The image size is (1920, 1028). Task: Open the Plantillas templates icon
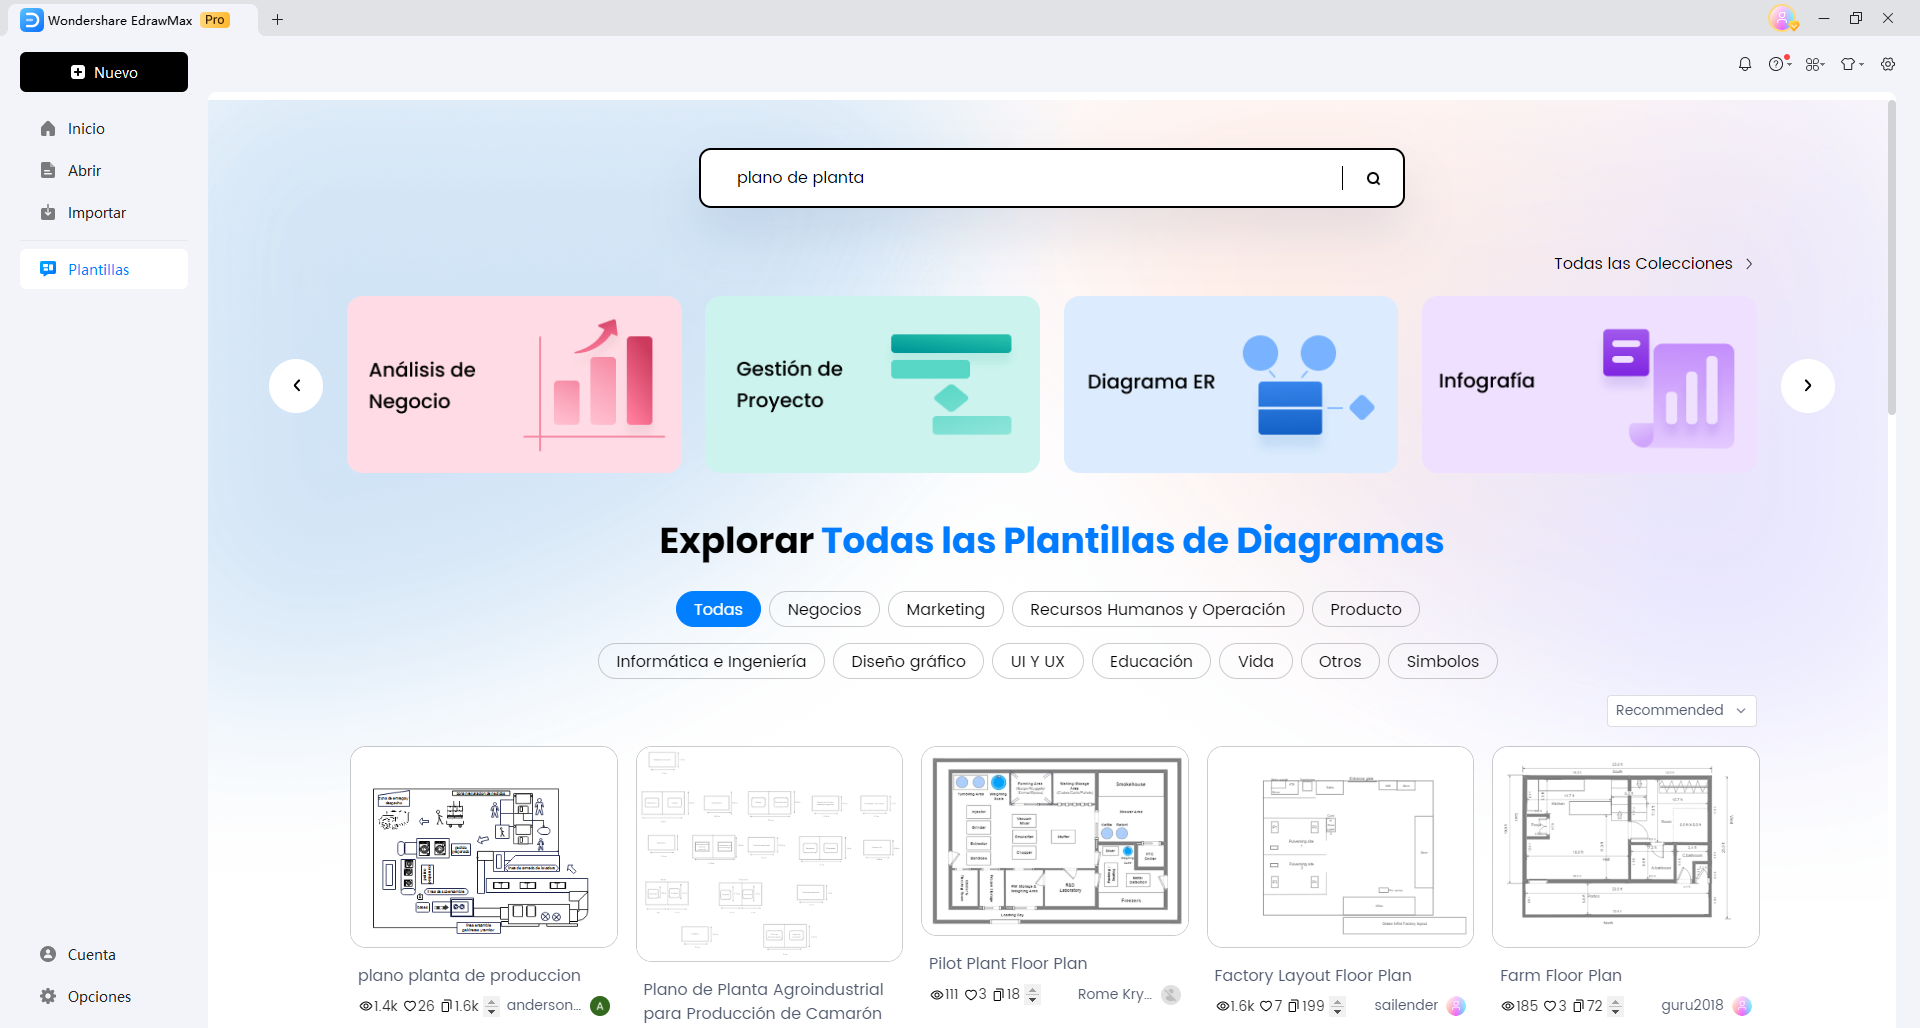[47, 269]
